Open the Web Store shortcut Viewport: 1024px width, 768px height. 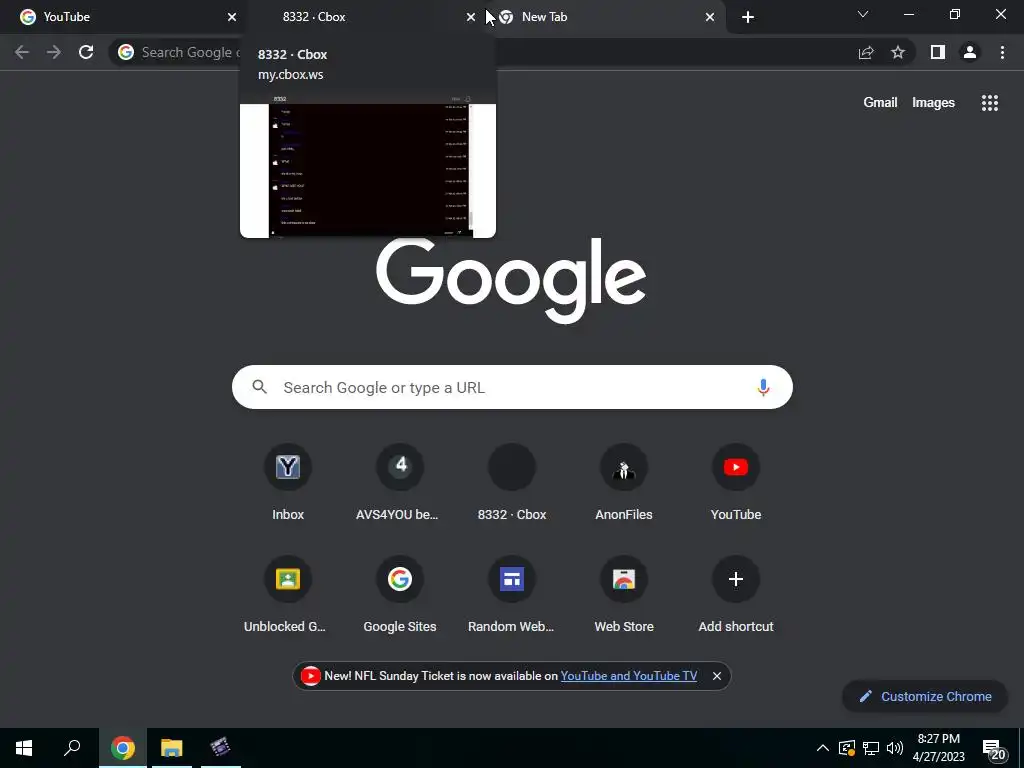pyautogui.click(x=624, y=594)
